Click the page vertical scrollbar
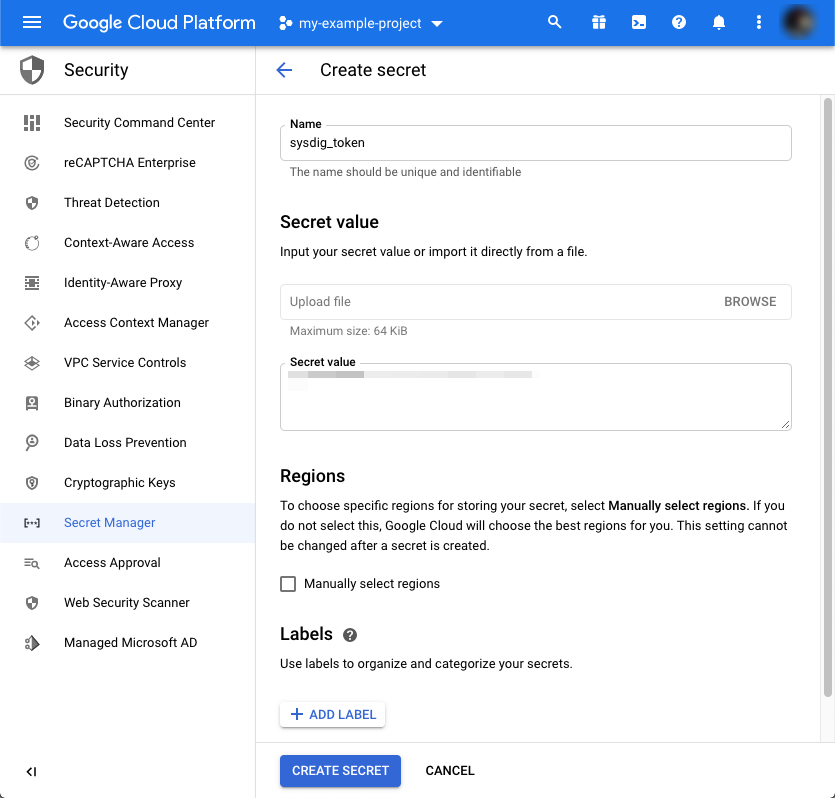 pos(828,397)
